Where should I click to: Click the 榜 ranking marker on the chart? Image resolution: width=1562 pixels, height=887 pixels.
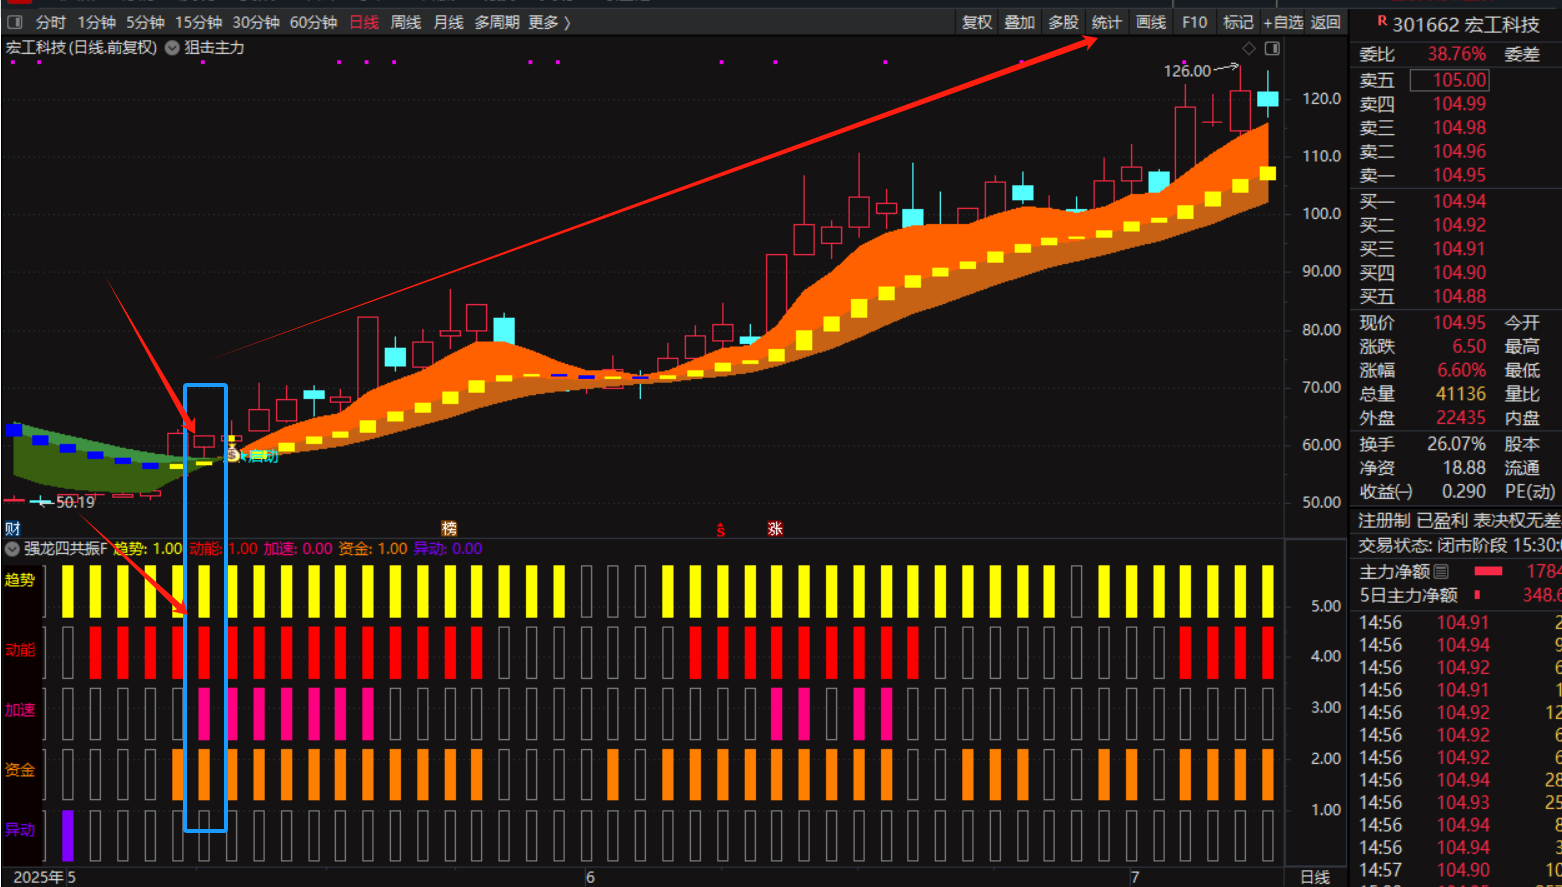pos(449,529)
